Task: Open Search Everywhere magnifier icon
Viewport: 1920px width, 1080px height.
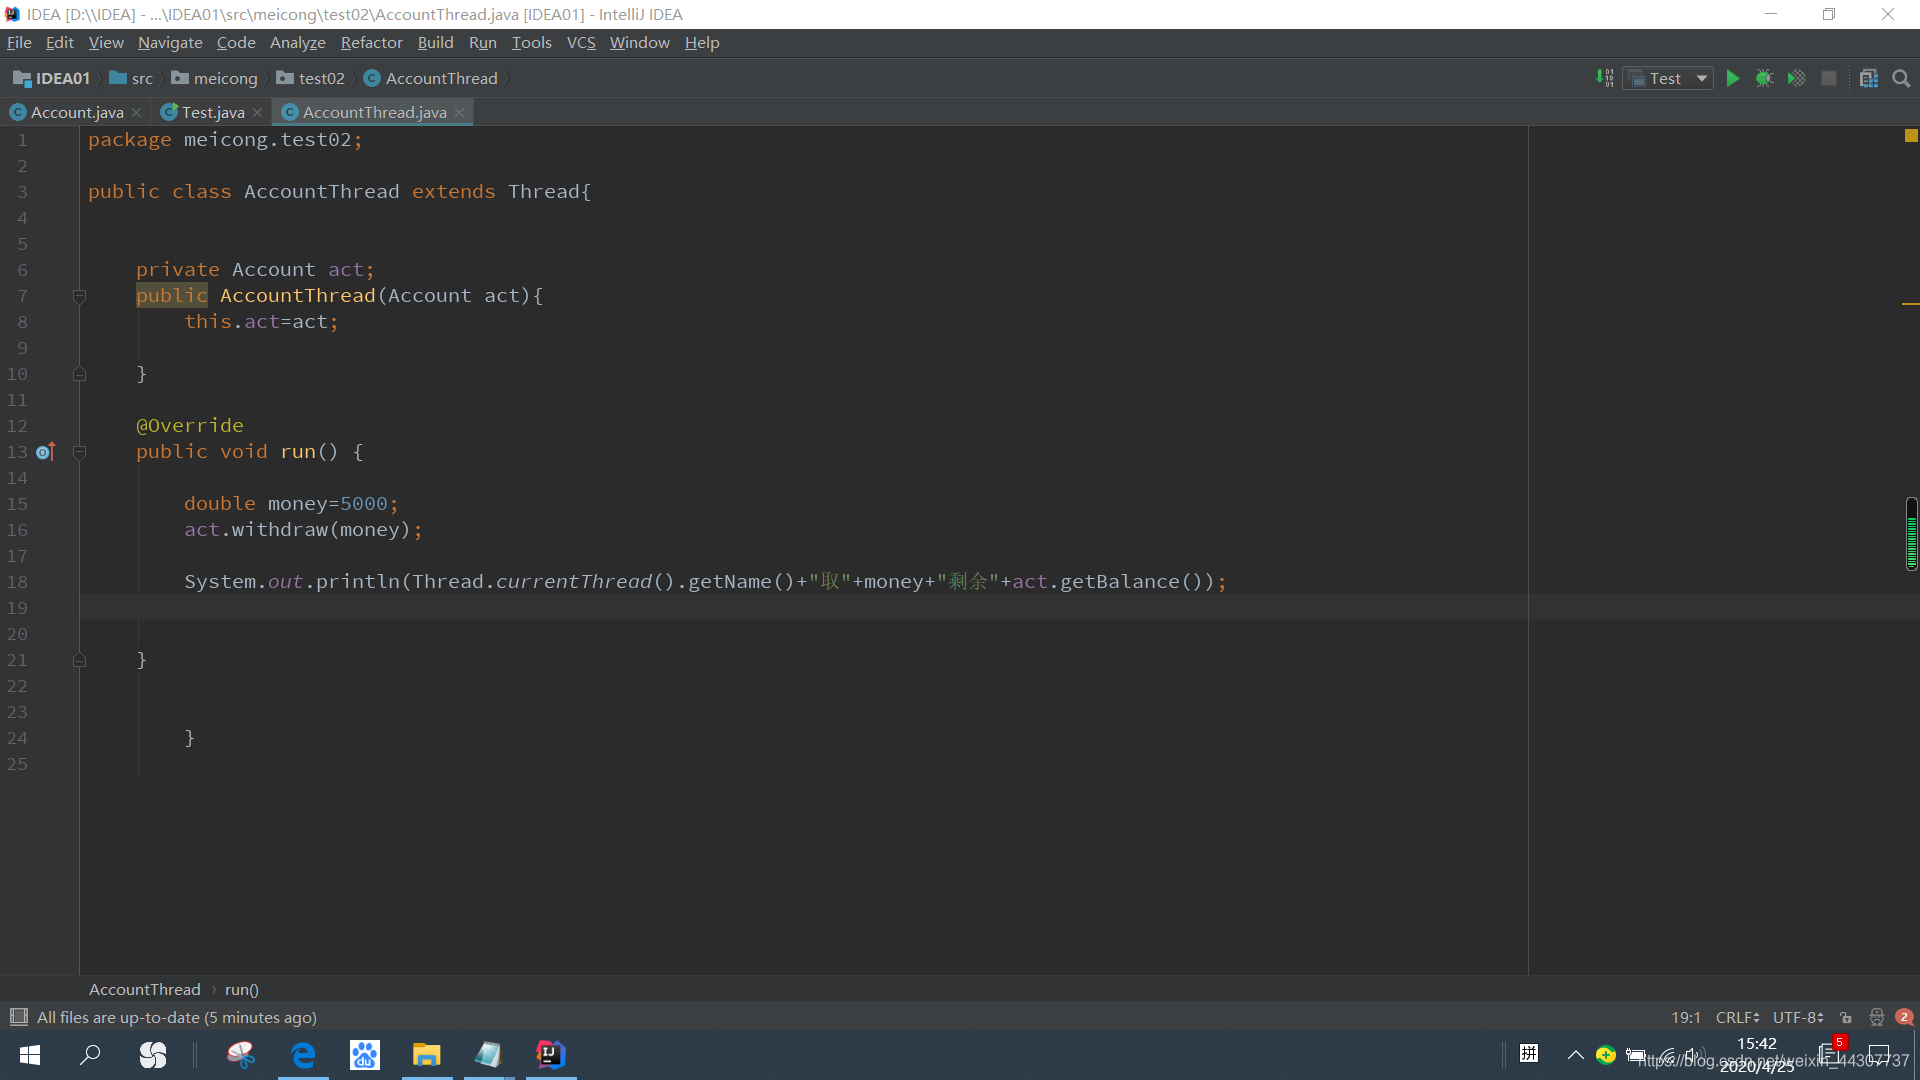Action: 1901,78
